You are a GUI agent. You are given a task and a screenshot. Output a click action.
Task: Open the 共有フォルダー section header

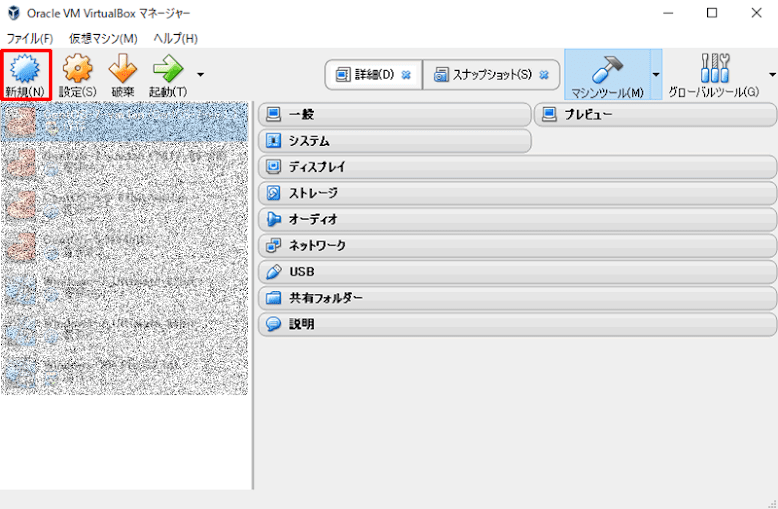(518, 298)
